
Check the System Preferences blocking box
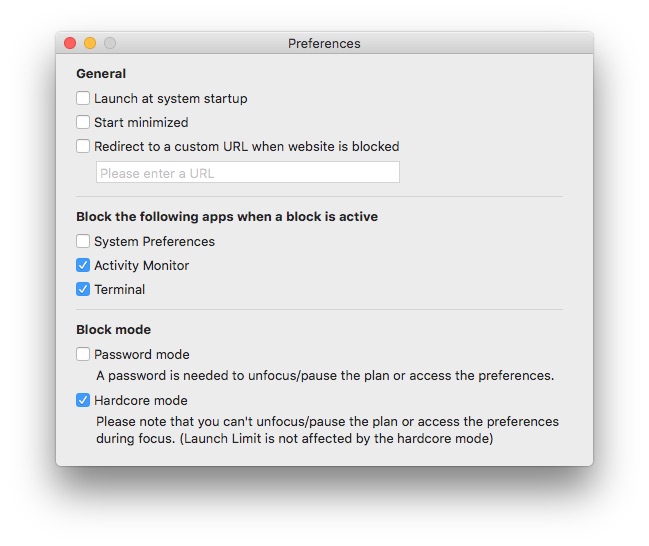coord(83,241)
